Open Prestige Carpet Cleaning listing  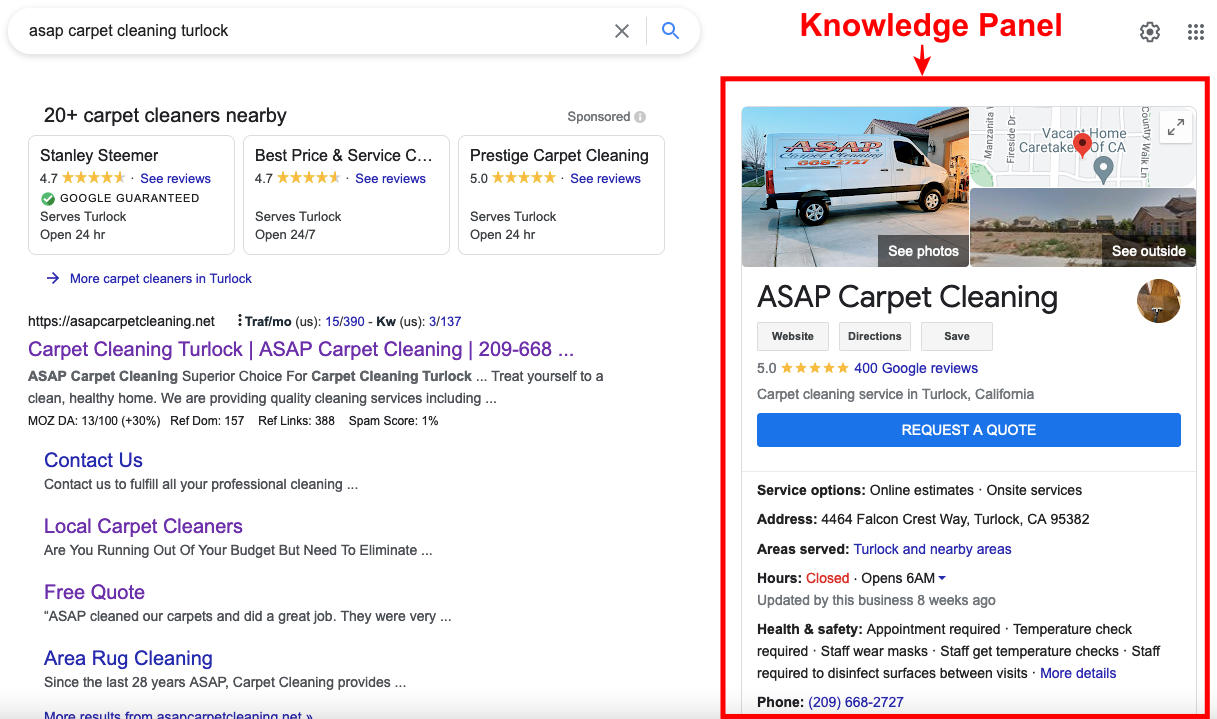tap(559, 155)
